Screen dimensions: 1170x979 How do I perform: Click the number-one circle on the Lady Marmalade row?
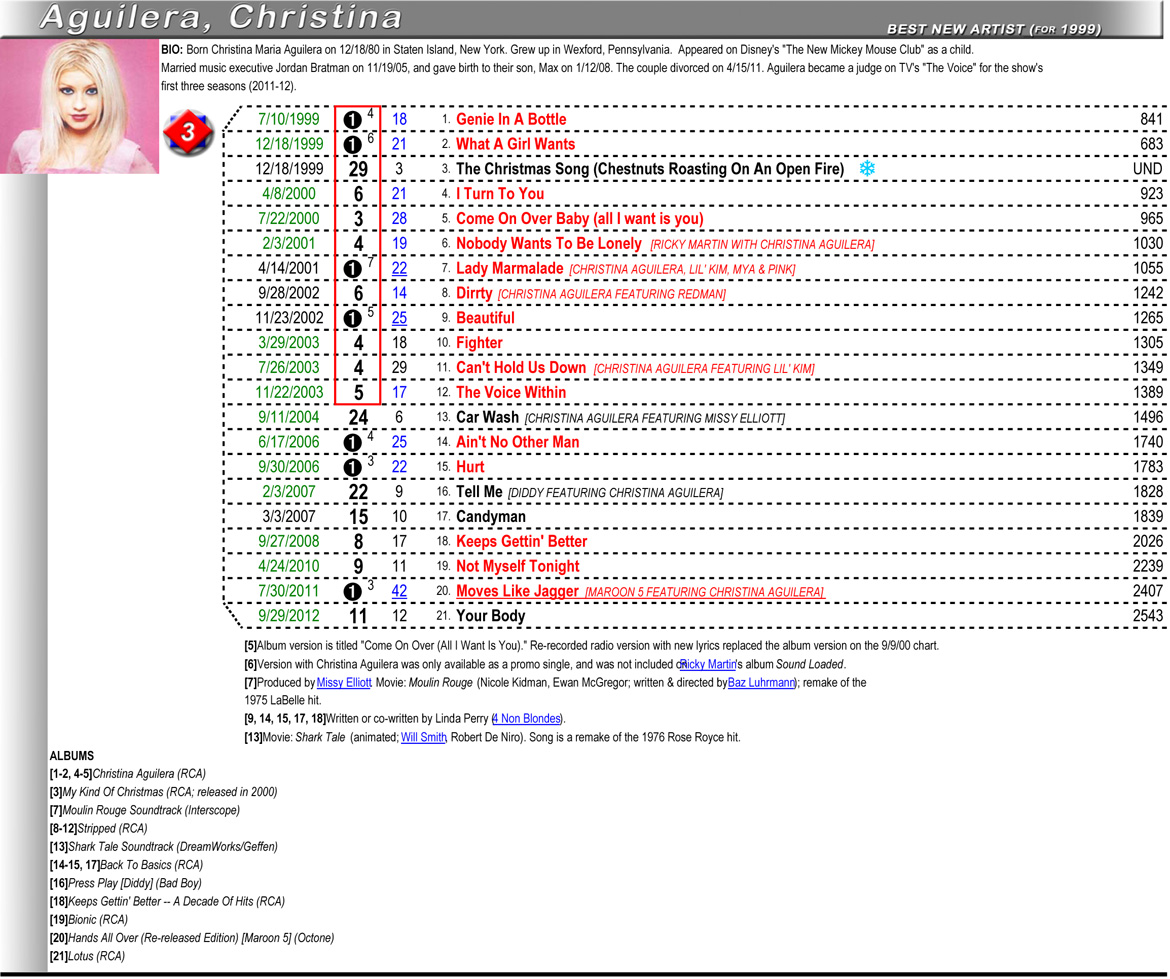click(x=352, y=269)
